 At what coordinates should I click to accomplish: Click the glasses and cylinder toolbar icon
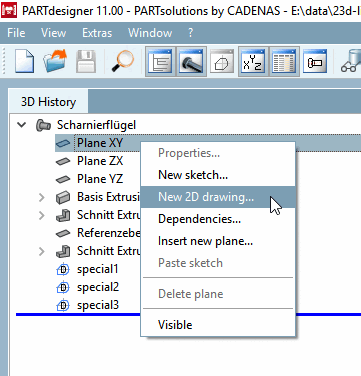click(x=351, y=62)
